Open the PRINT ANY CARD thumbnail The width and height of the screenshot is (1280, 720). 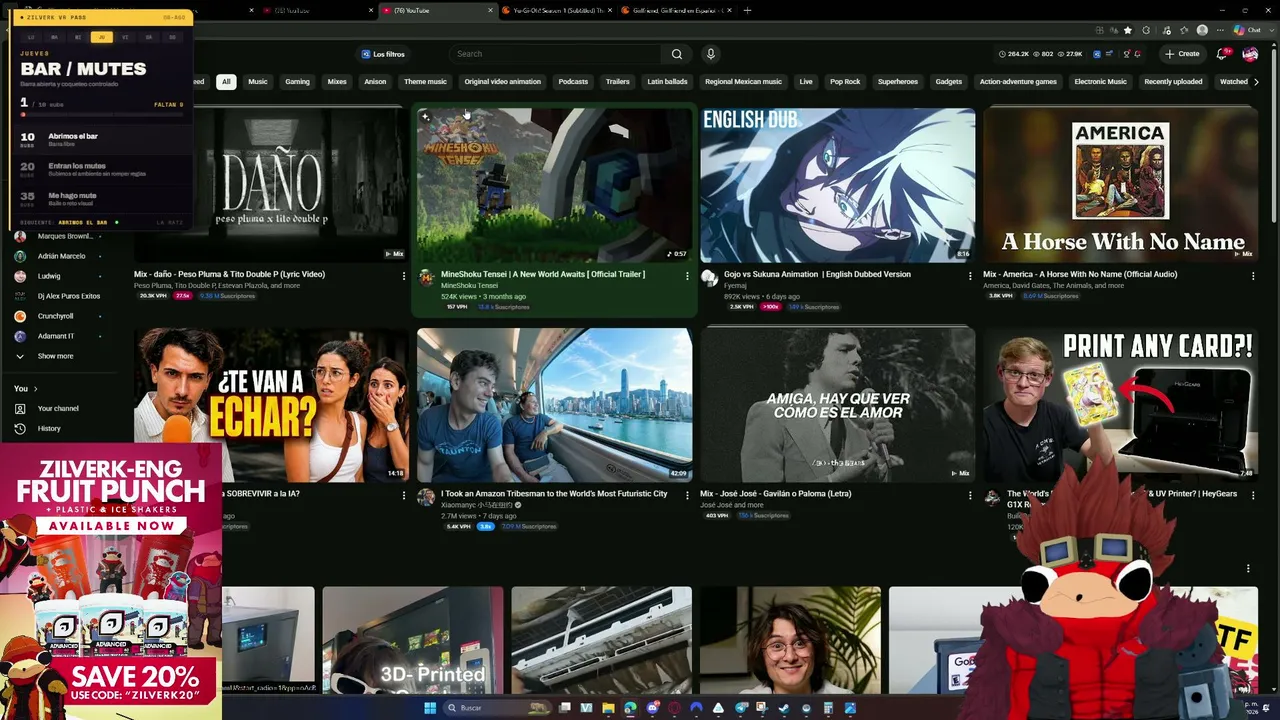click(x=1121, y=405)
